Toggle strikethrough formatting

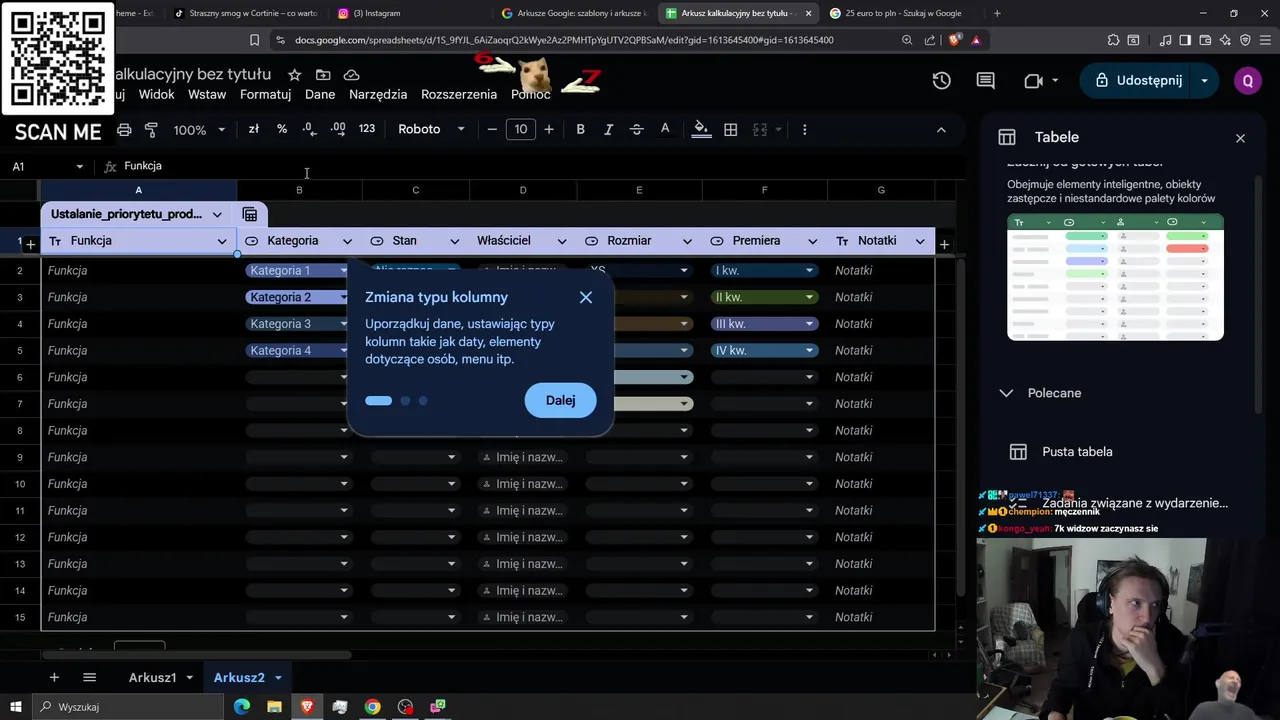point(636,129)
